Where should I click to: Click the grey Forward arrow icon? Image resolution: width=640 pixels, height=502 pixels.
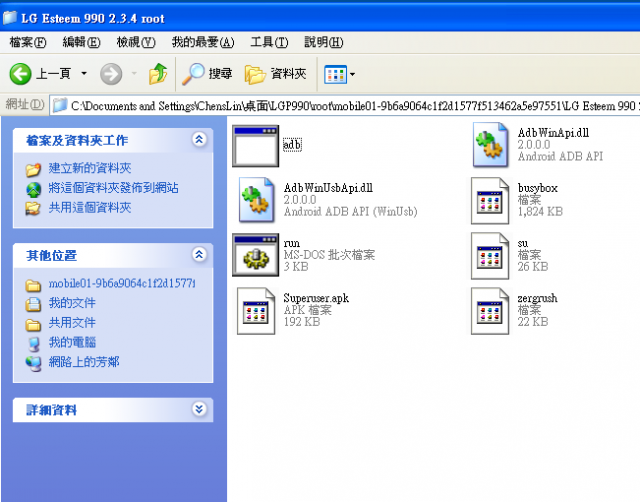pos(111,74)
